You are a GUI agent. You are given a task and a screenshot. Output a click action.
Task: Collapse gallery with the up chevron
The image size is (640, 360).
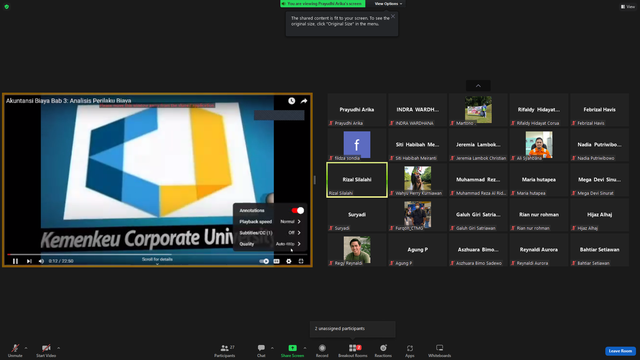pyautogui.click(x=478, y=86)
